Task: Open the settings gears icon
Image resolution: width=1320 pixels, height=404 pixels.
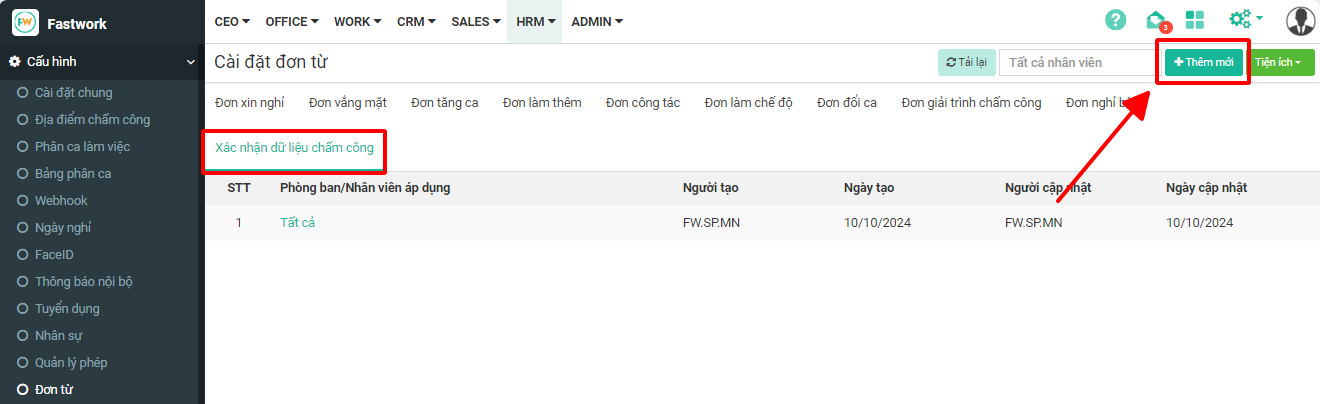Action: (x=1245, y=19)
